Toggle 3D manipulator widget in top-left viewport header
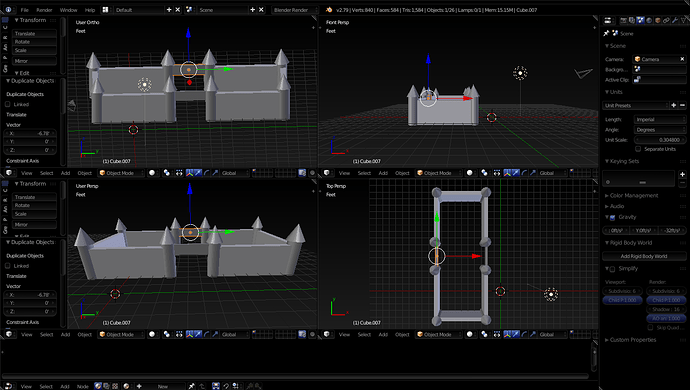Image resolution: width=690 pixels, height=390 pixels. click(190, 173)
